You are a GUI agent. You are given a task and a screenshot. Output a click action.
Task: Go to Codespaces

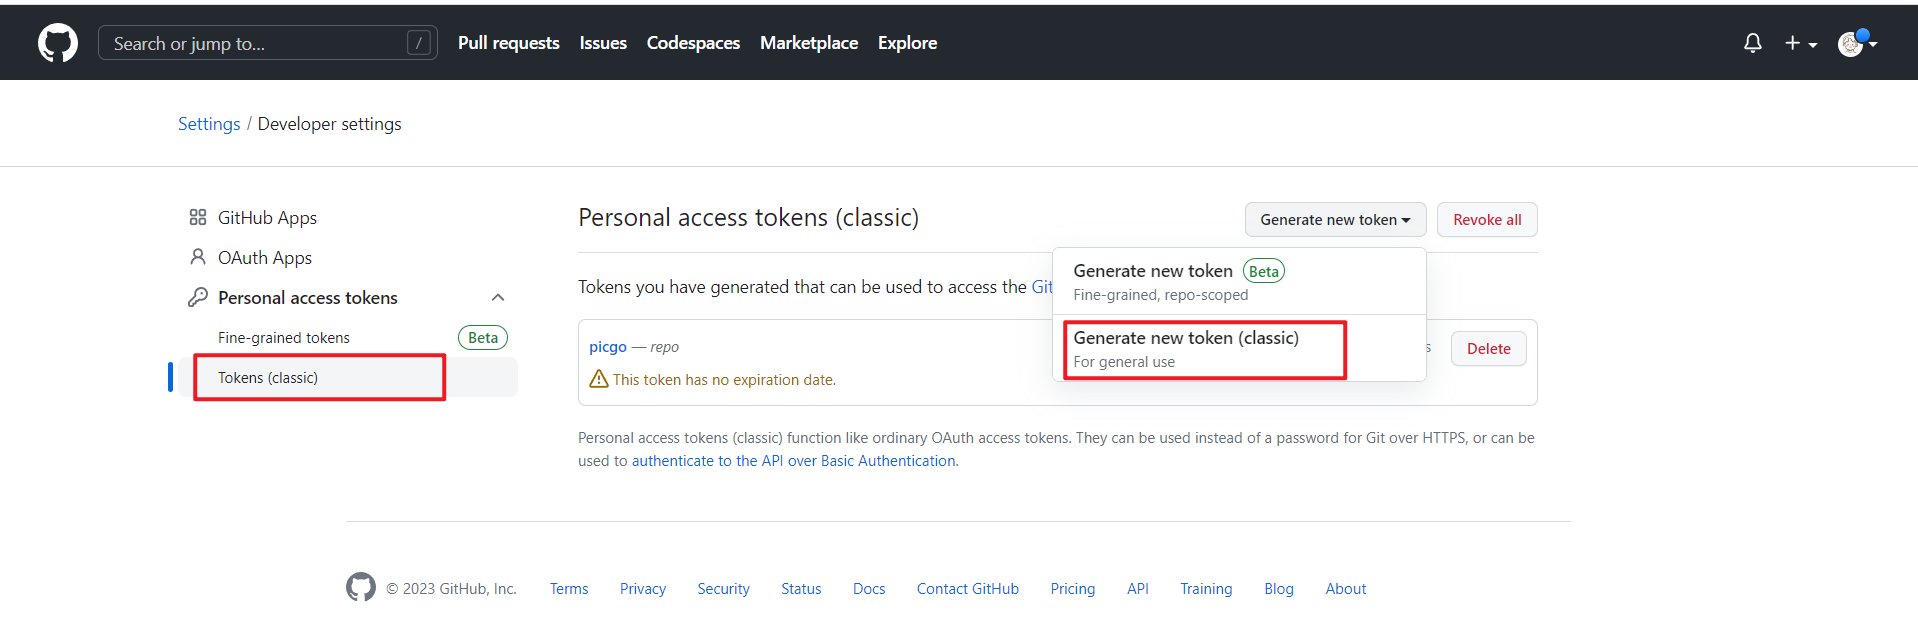point(693,43)
